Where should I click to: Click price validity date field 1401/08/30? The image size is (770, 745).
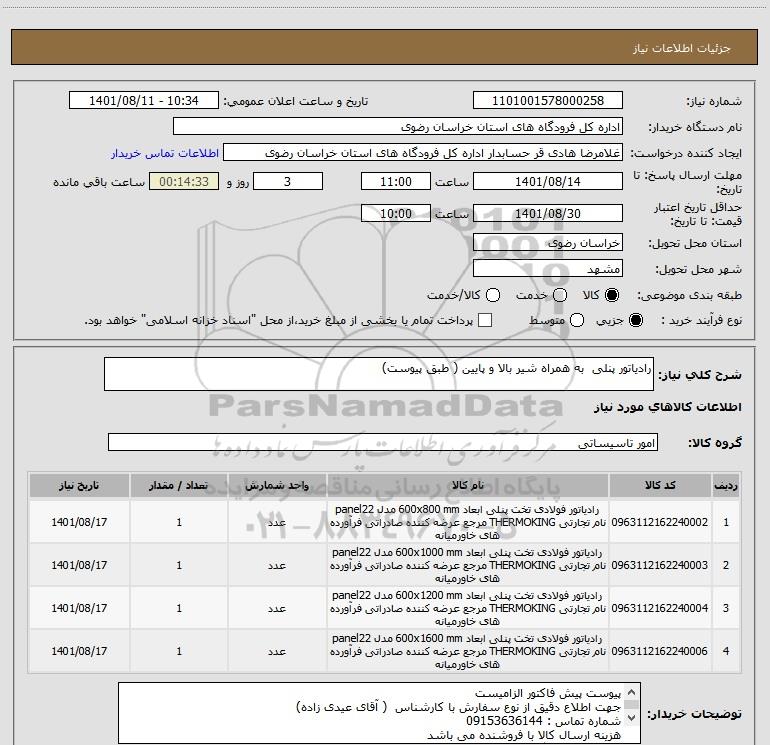(x=548, y=213)
